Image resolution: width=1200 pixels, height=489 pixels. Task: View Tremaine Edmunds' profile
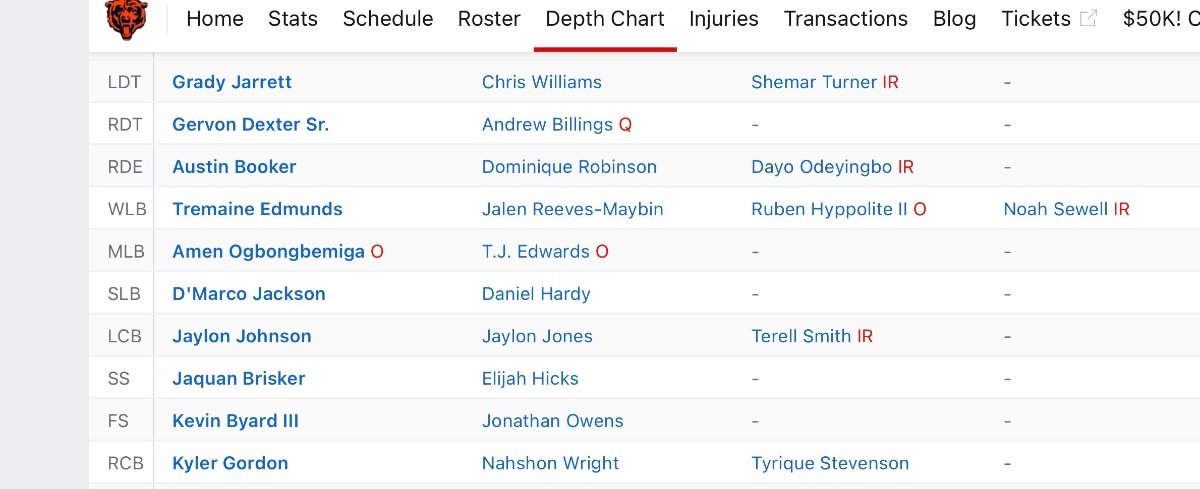tap(257, 209)
